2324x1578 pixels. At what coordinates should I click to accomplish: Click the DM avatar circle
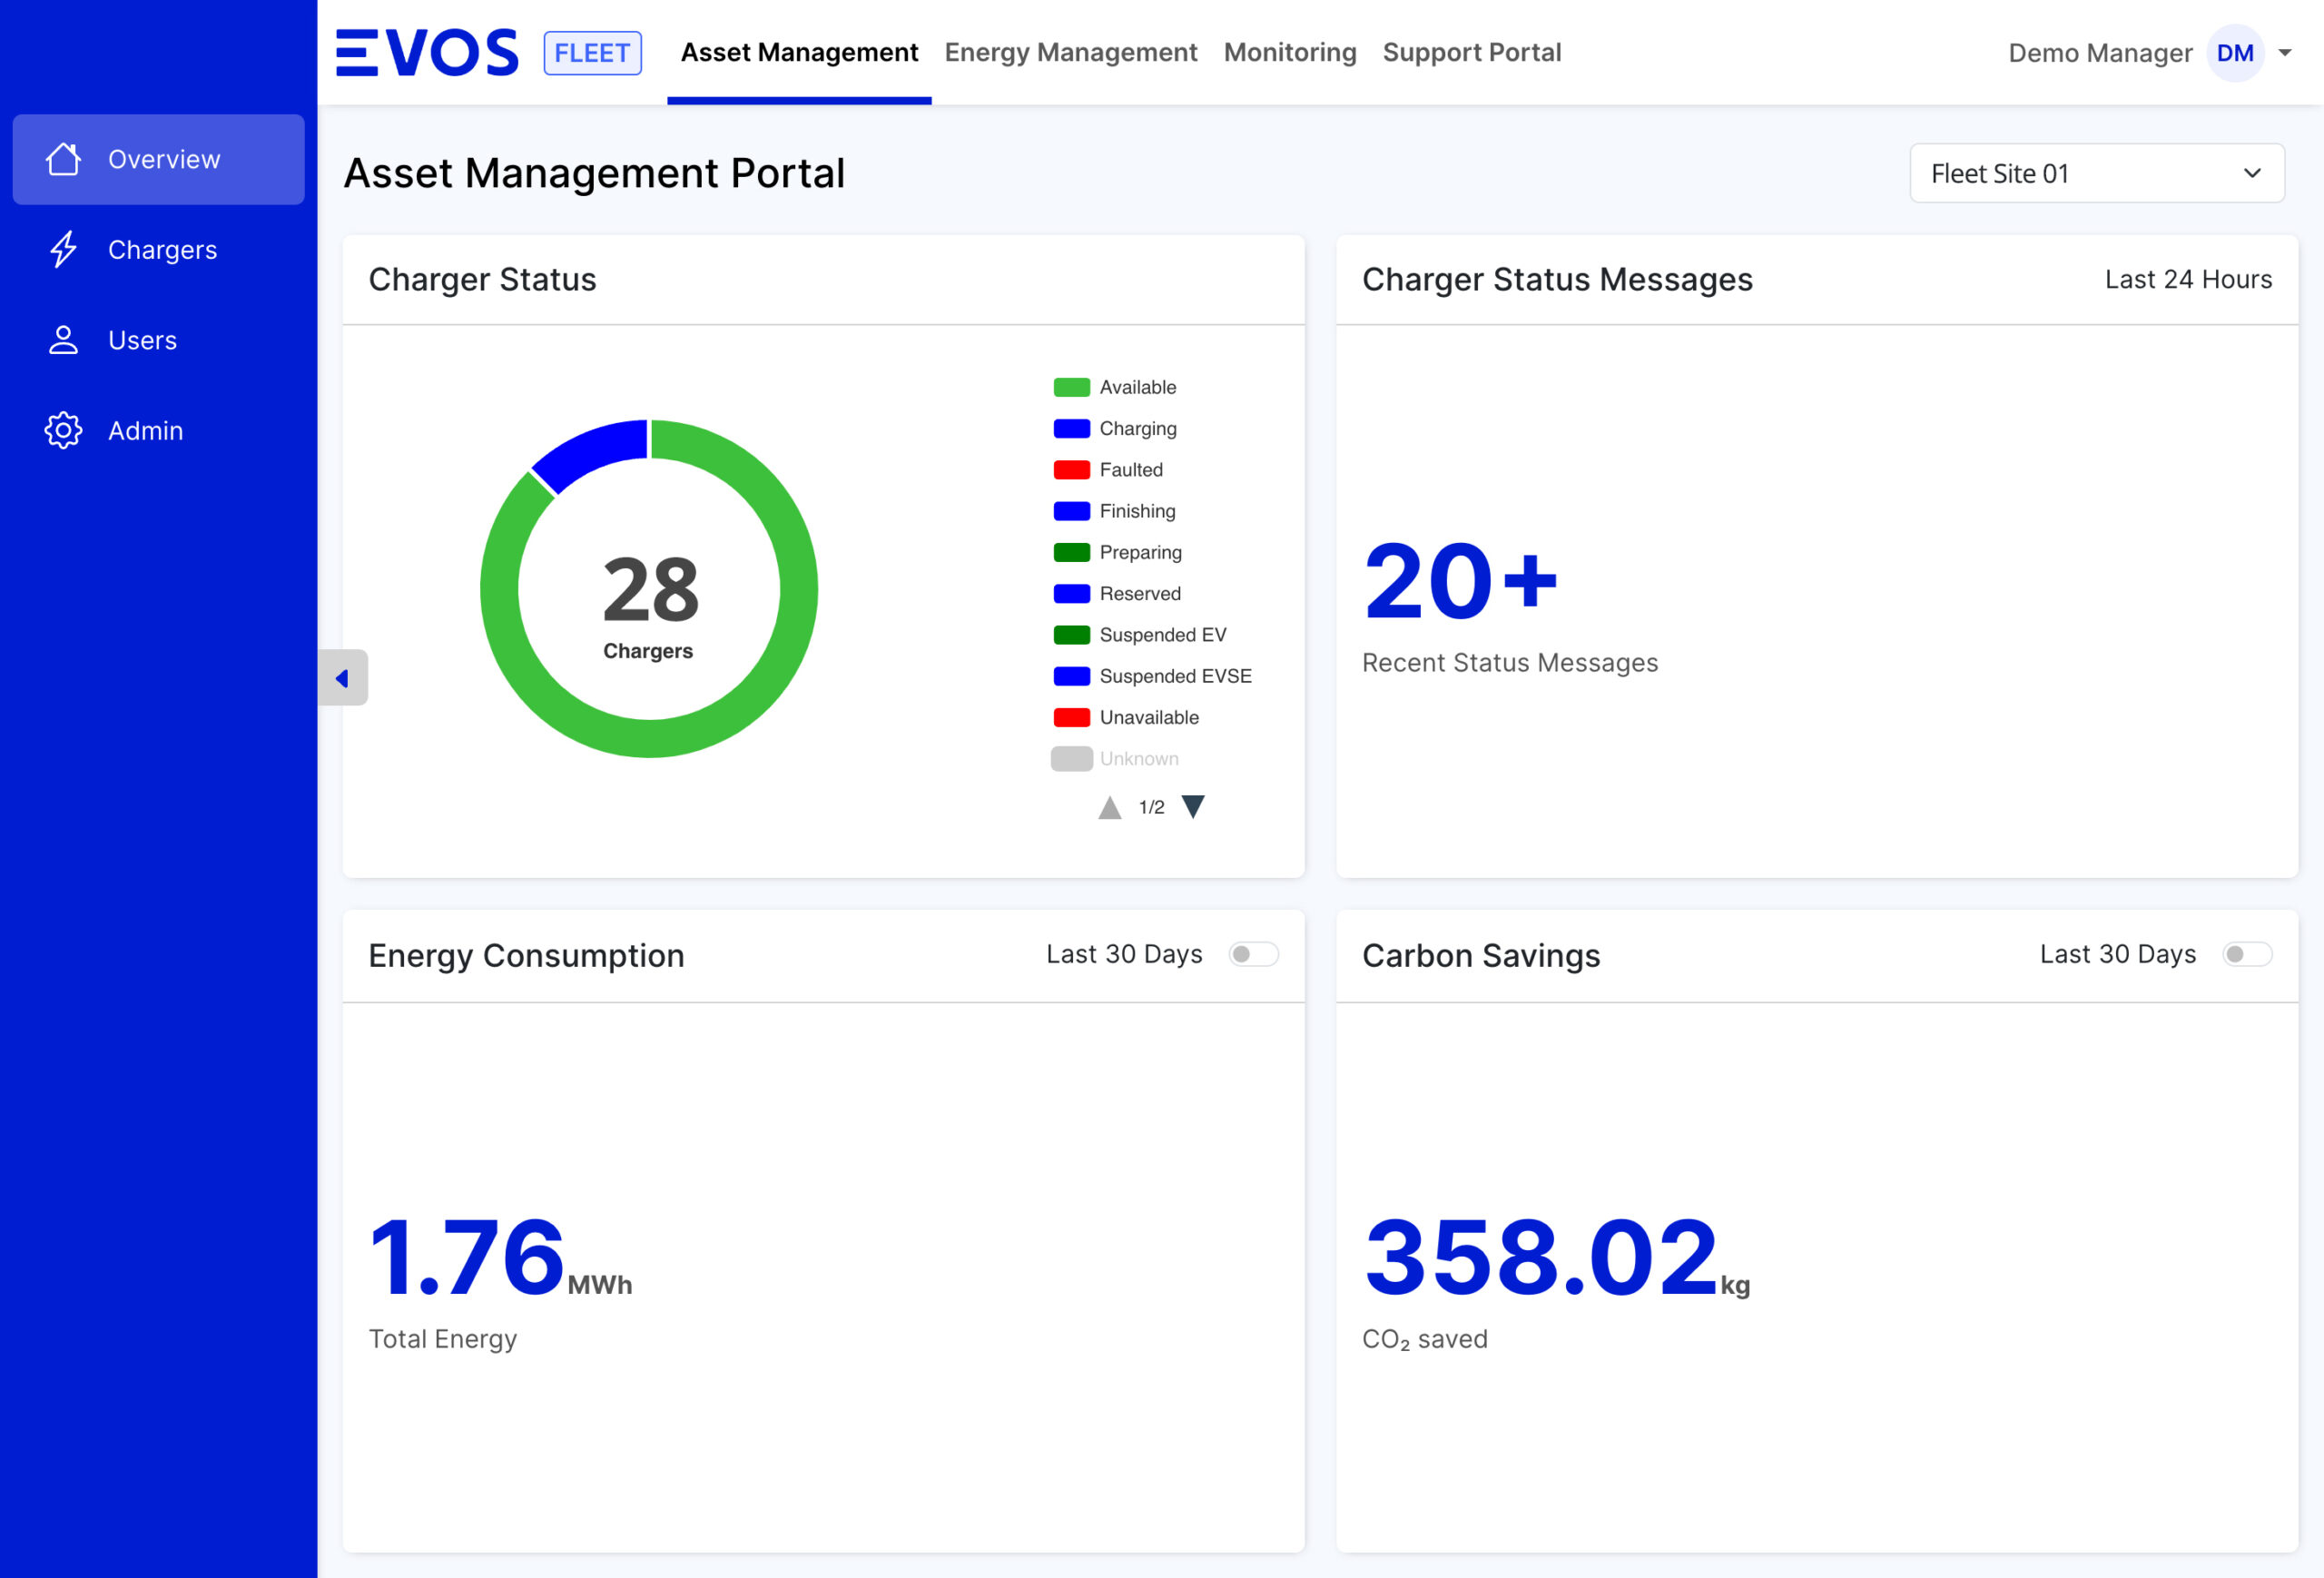pos(2236,53)
